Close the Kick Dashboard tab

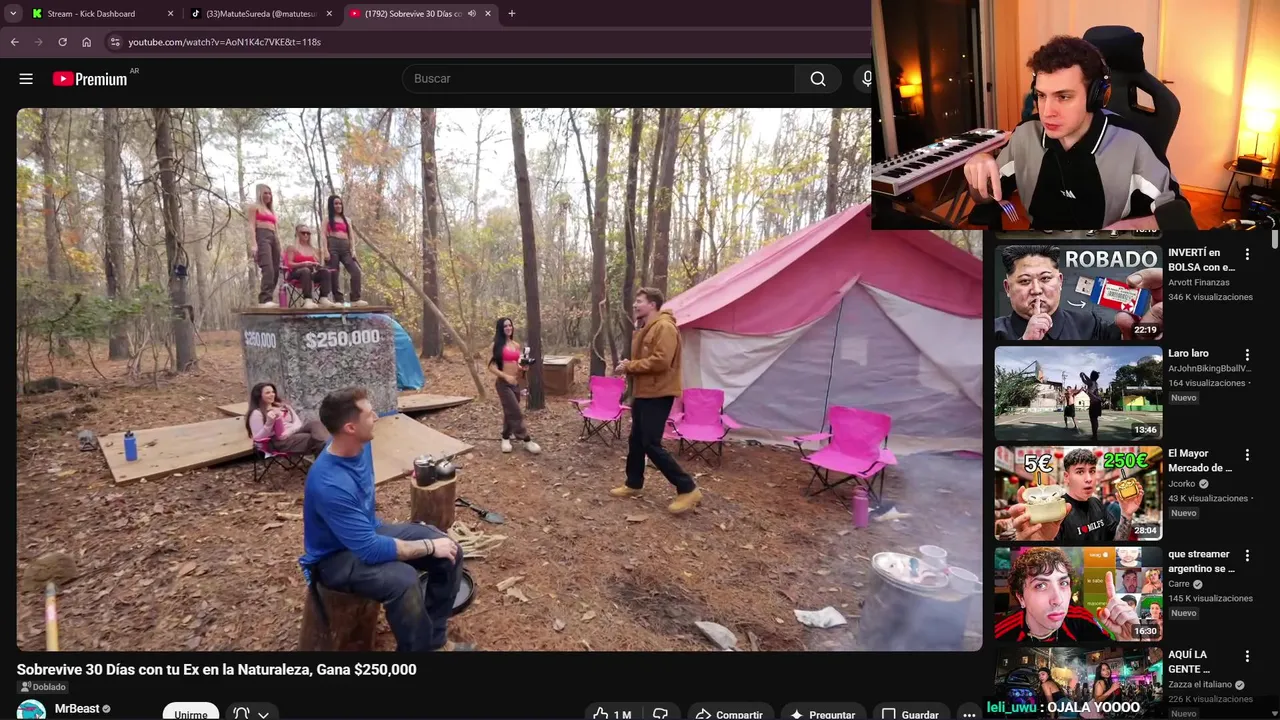pyautogui.click(x=170, y=14)
